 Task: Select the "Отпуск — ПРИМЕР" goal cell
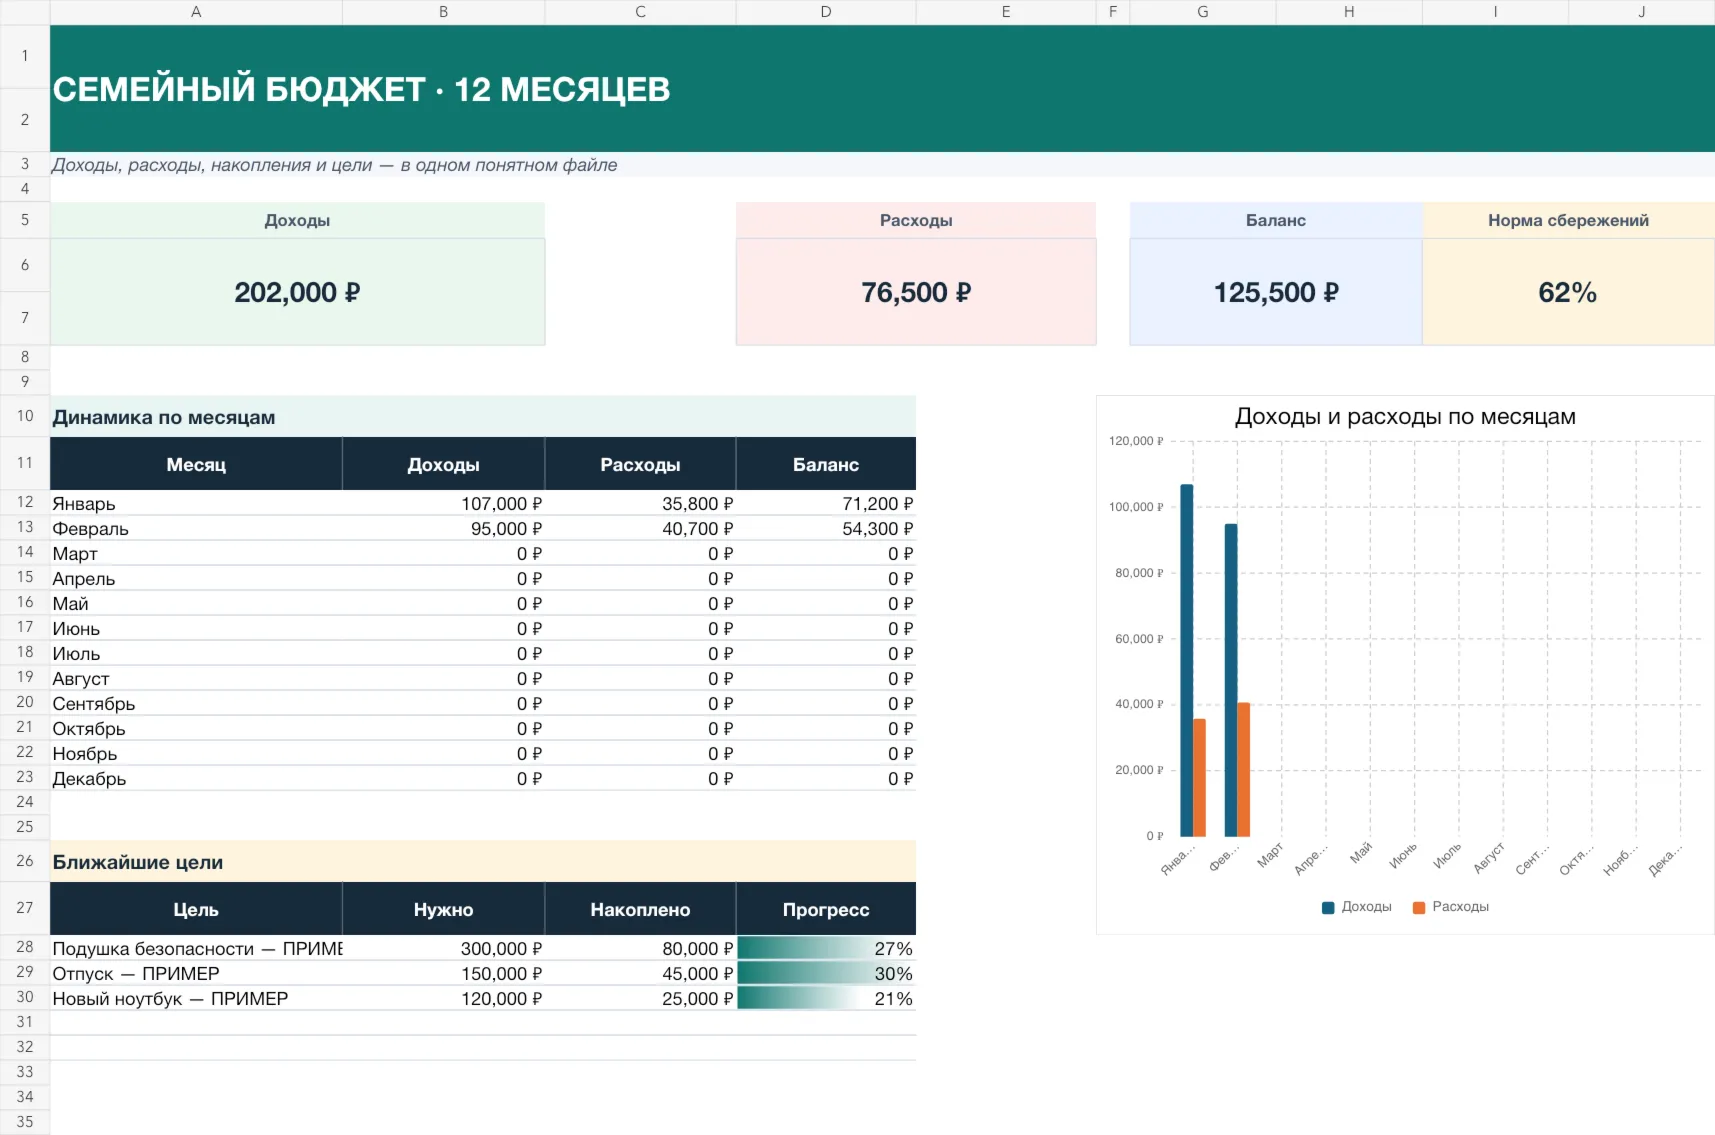click(196, 973)
